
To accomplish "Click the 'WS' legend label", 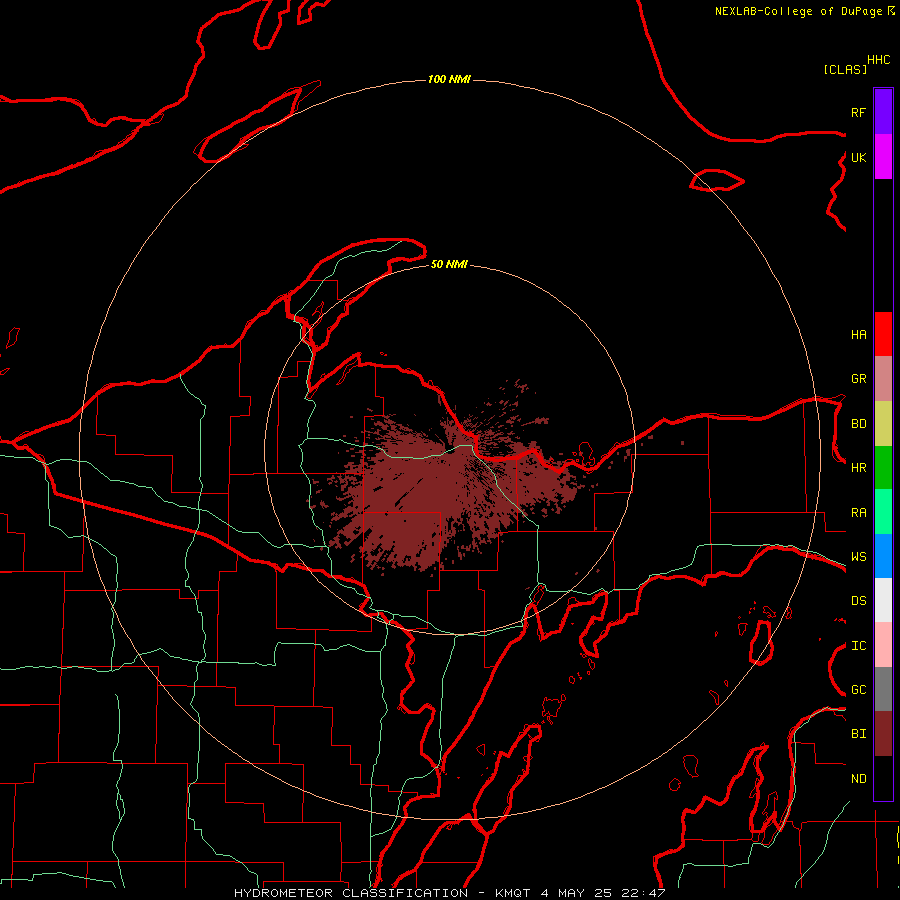I will (858, 556).
